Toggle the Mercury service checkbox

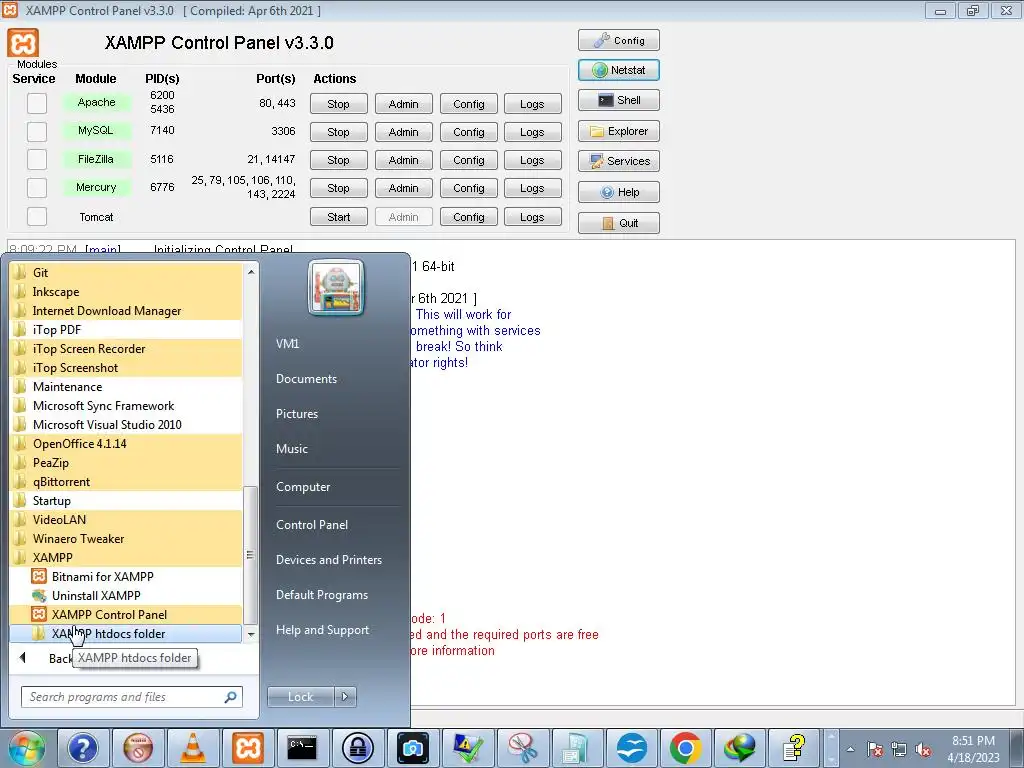[37, 188]
